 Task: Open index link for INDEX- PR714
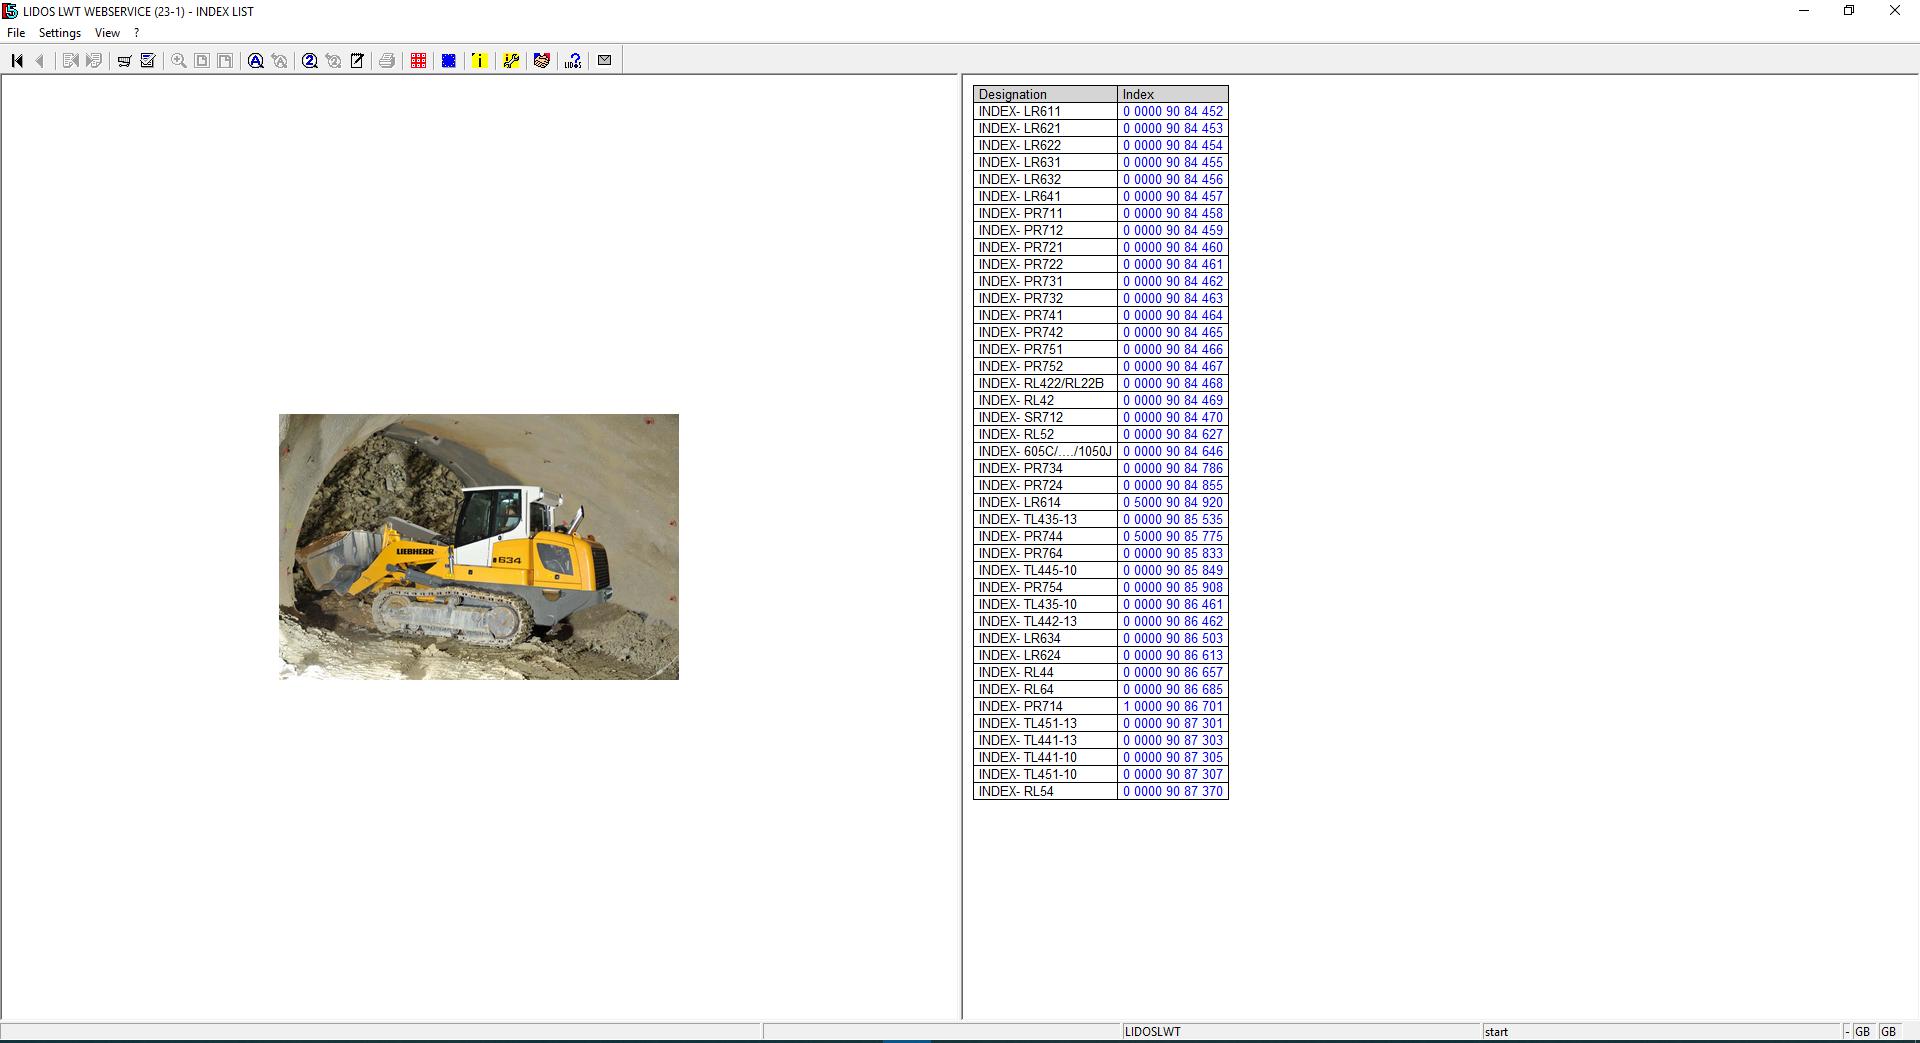coord(1172,706)
